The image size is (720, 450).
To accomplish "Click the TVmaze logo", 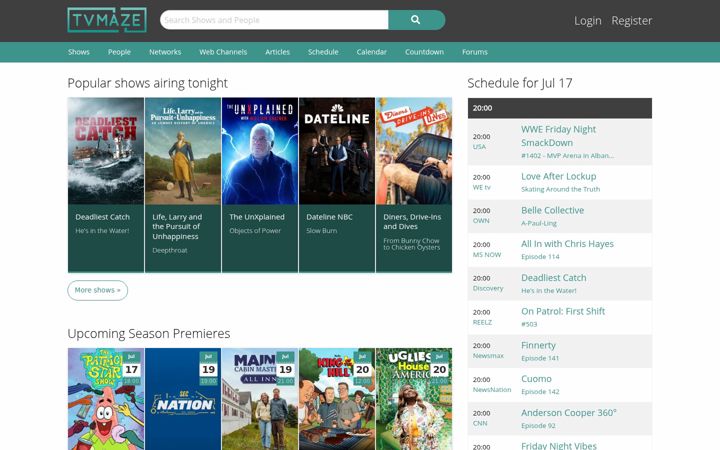I will (107, 20).
